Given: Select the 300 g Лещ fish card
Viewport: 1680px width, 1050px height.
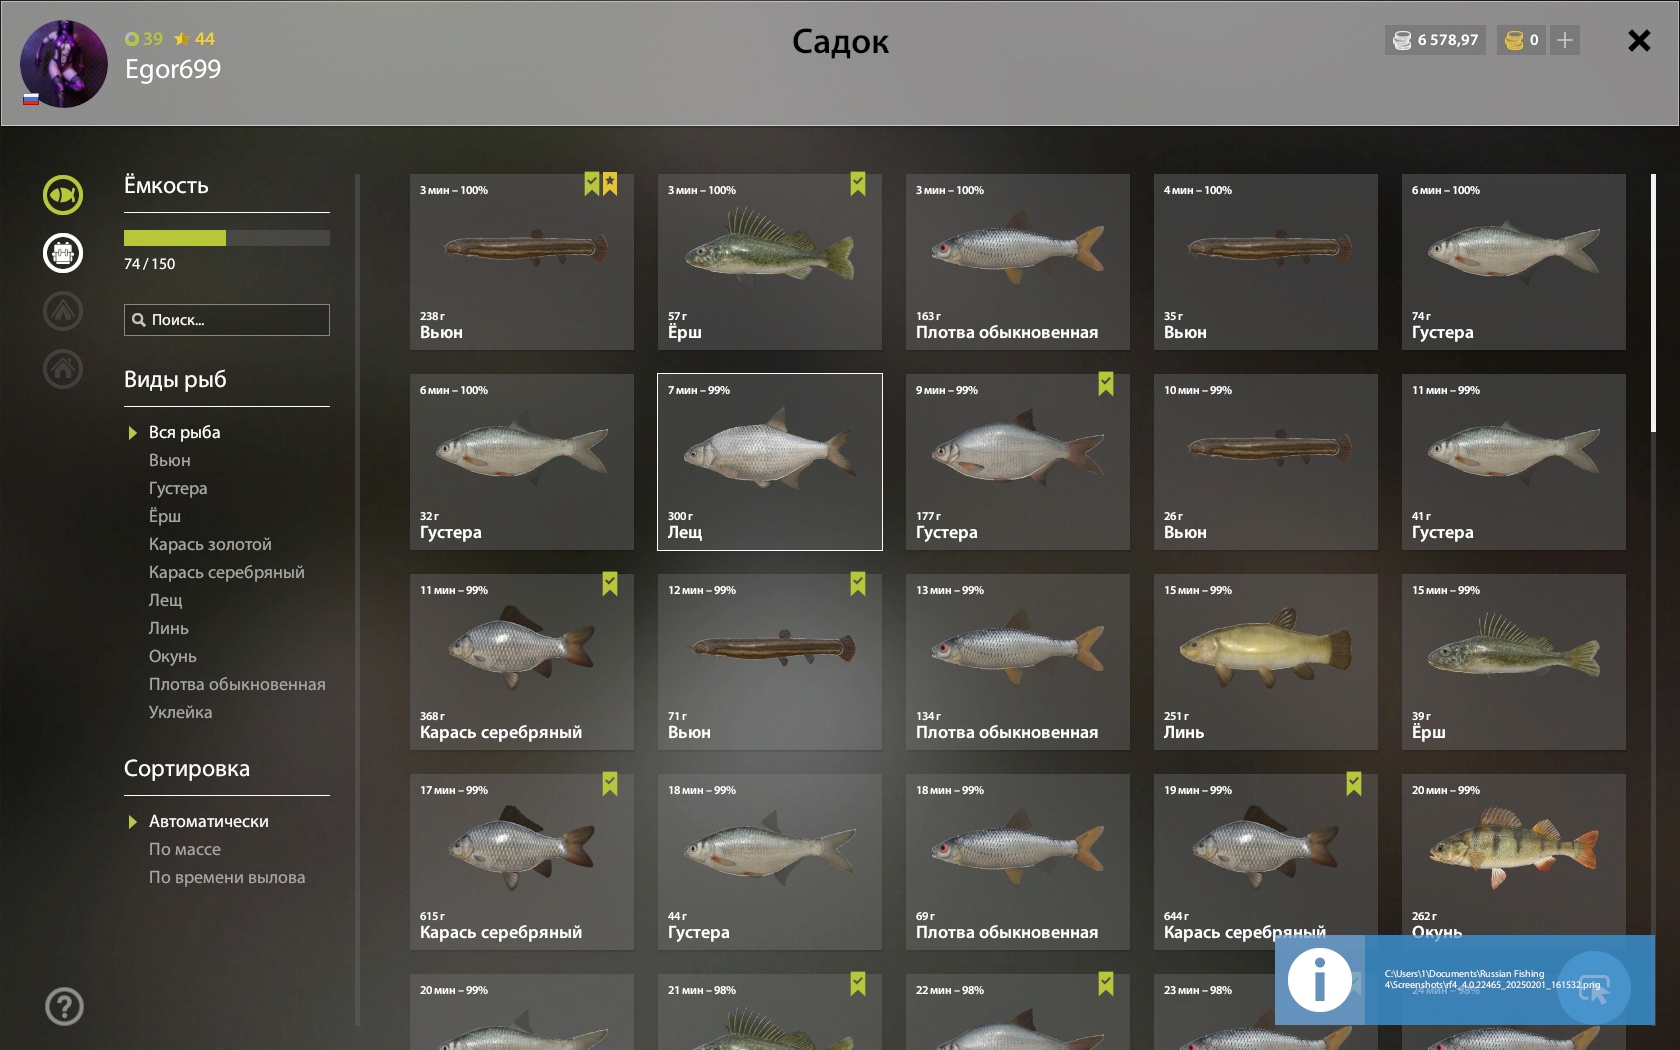Looking at the screenshot, I should pos(770,462).
